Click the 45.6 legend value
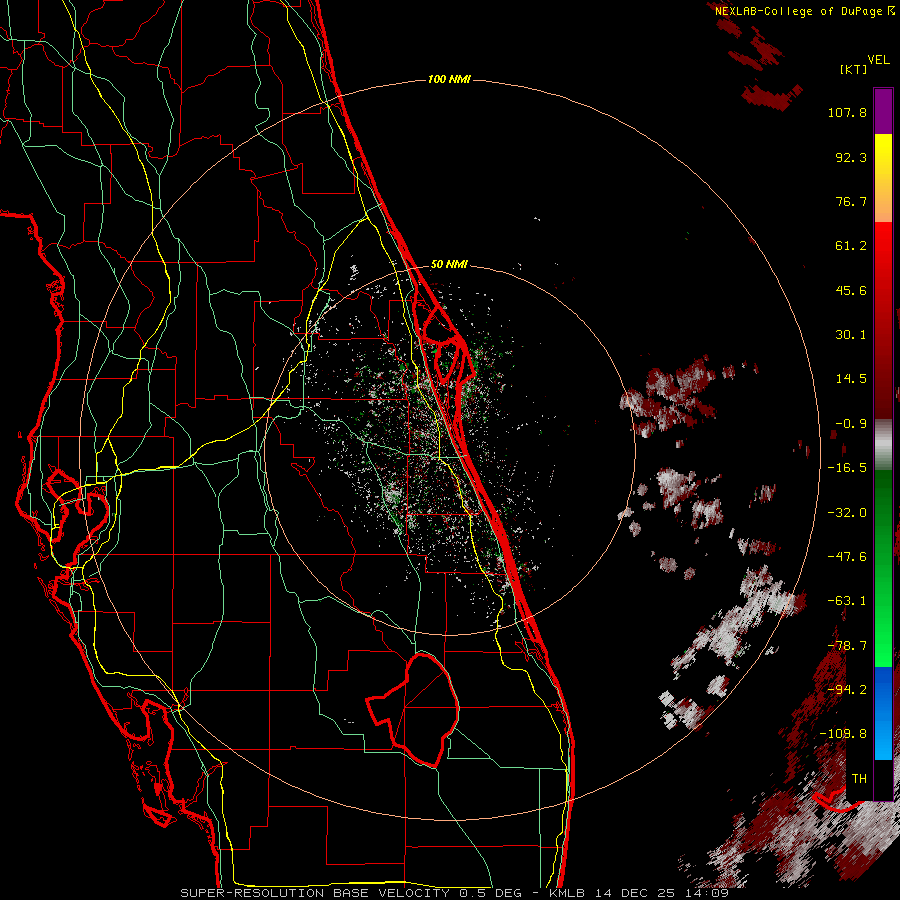 pos(851,290)
